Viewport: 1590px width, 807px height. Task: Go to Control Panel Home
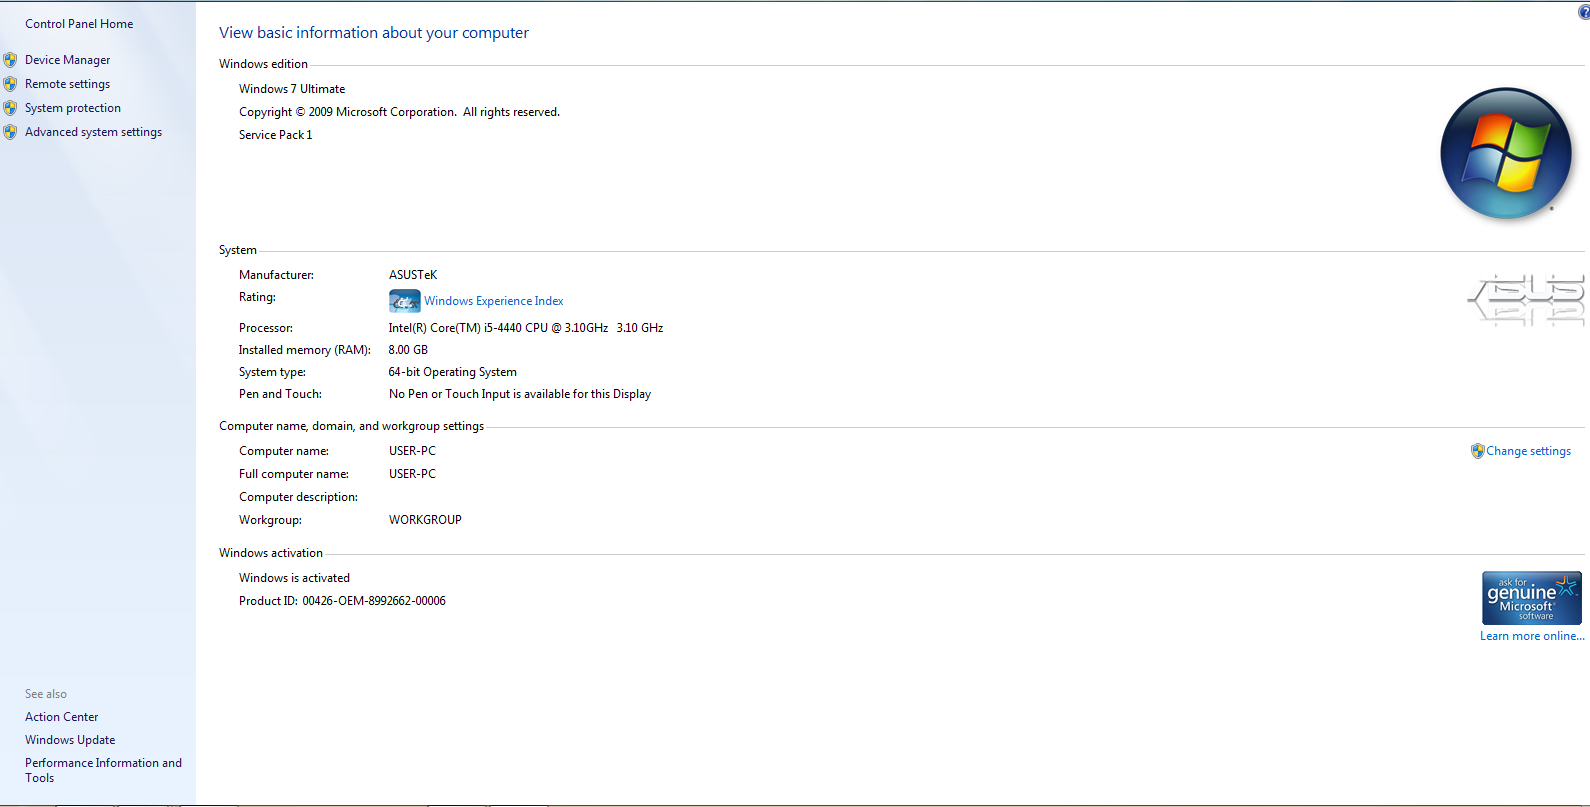point(79,24)
